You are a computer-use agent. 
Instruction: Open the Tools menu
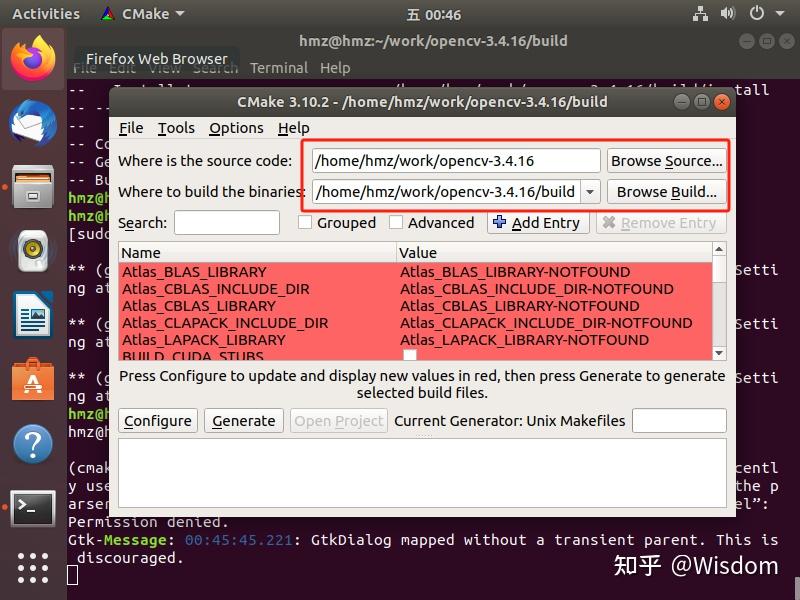(x=176, y=128)
